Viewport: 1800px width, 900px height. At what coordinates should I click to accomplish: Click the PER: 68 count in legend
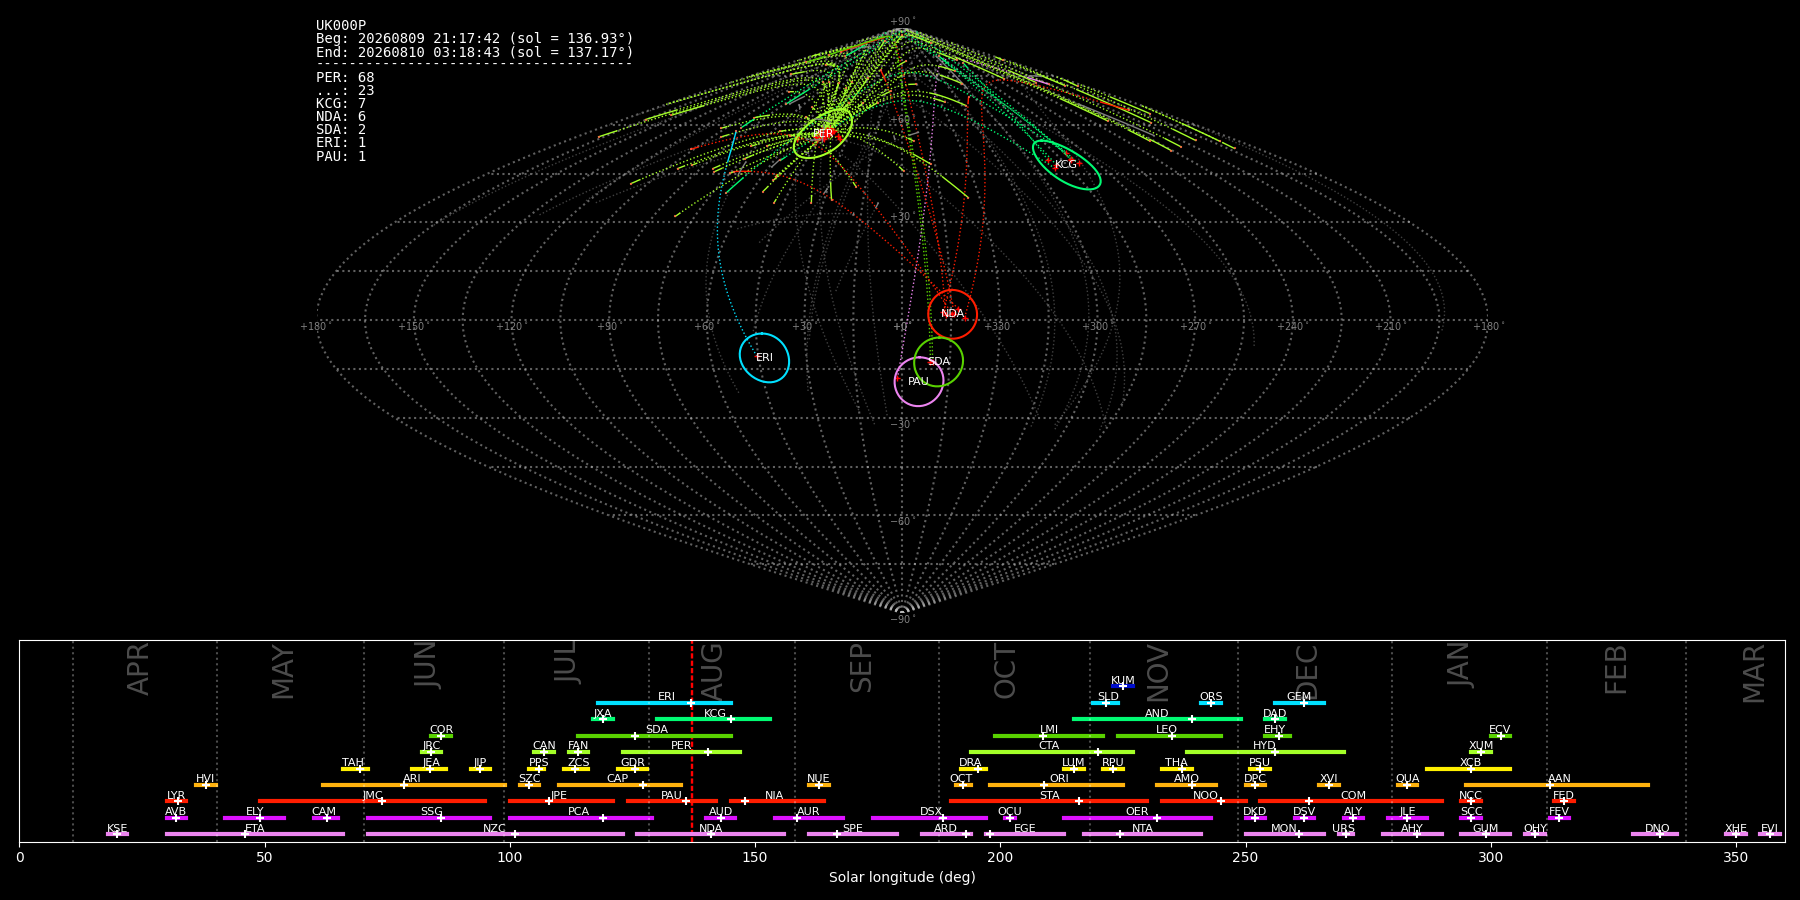pos(345,77)
